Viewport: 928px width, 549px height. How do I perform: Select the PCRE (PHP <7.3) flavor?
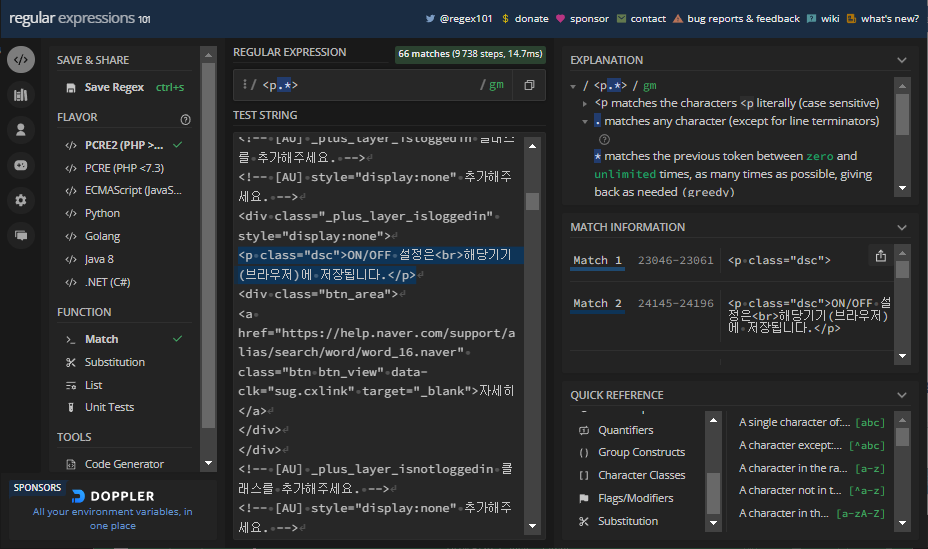pyautogui.click(x=124, y=168)
